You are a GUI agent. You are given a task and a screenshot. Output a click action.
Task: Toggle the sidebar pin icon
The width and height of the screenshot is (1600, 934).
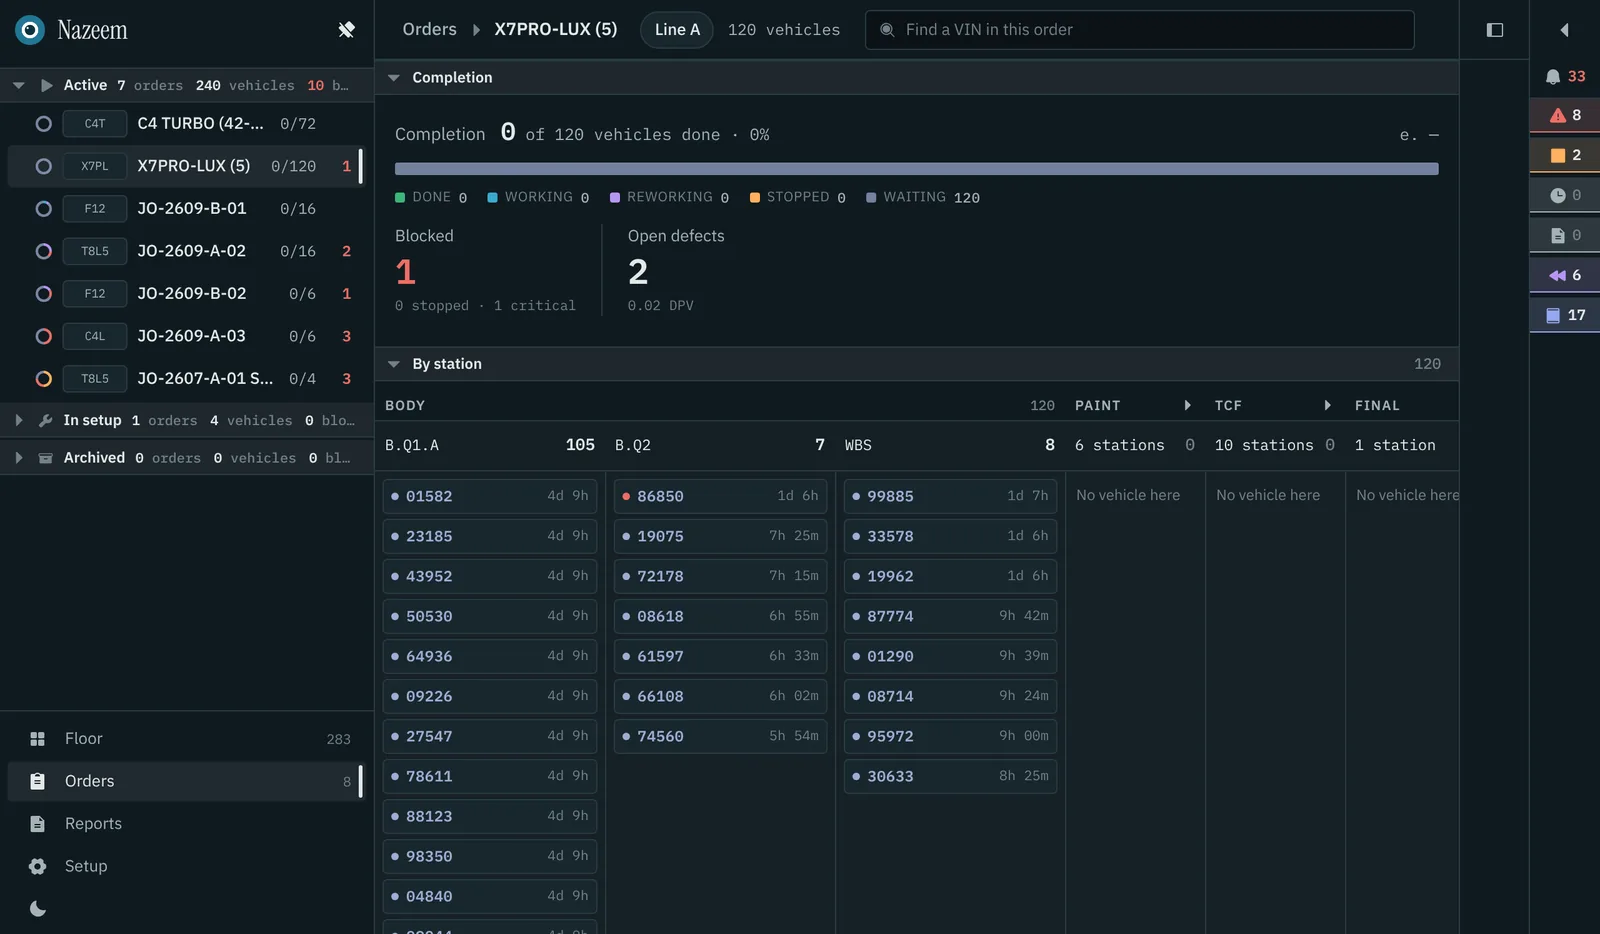(x=346, y=30)
